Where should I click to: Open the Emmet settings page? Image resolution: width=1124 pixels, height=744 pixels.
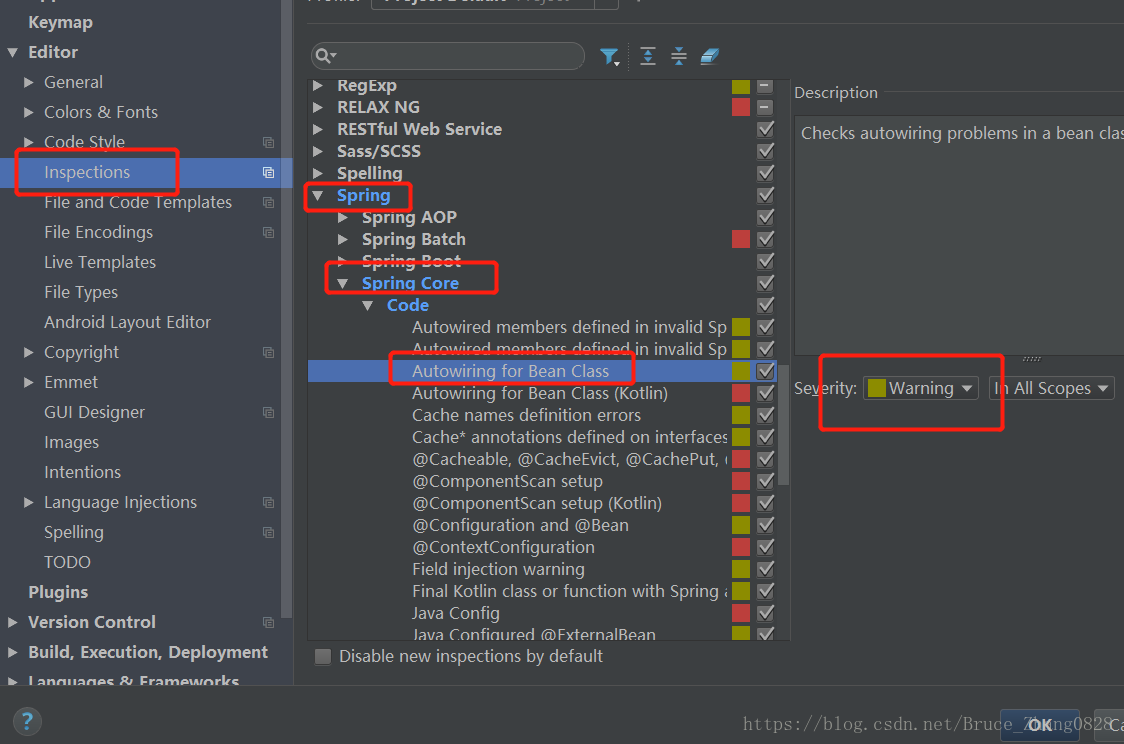71,382
